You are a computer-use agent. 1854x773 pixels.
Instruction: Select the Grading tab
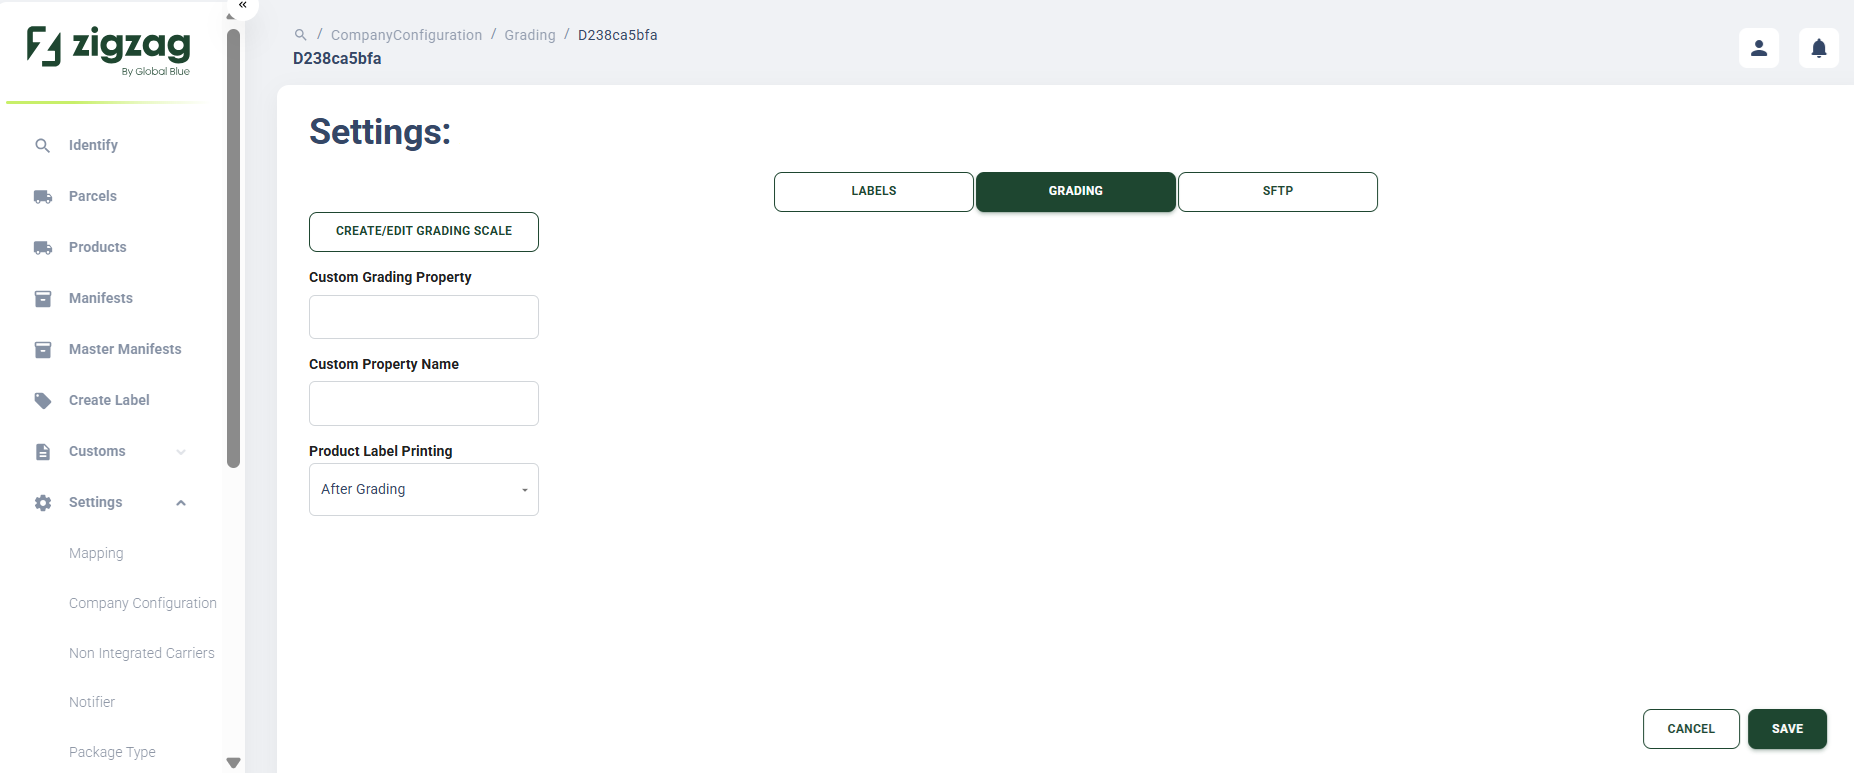1076,192
